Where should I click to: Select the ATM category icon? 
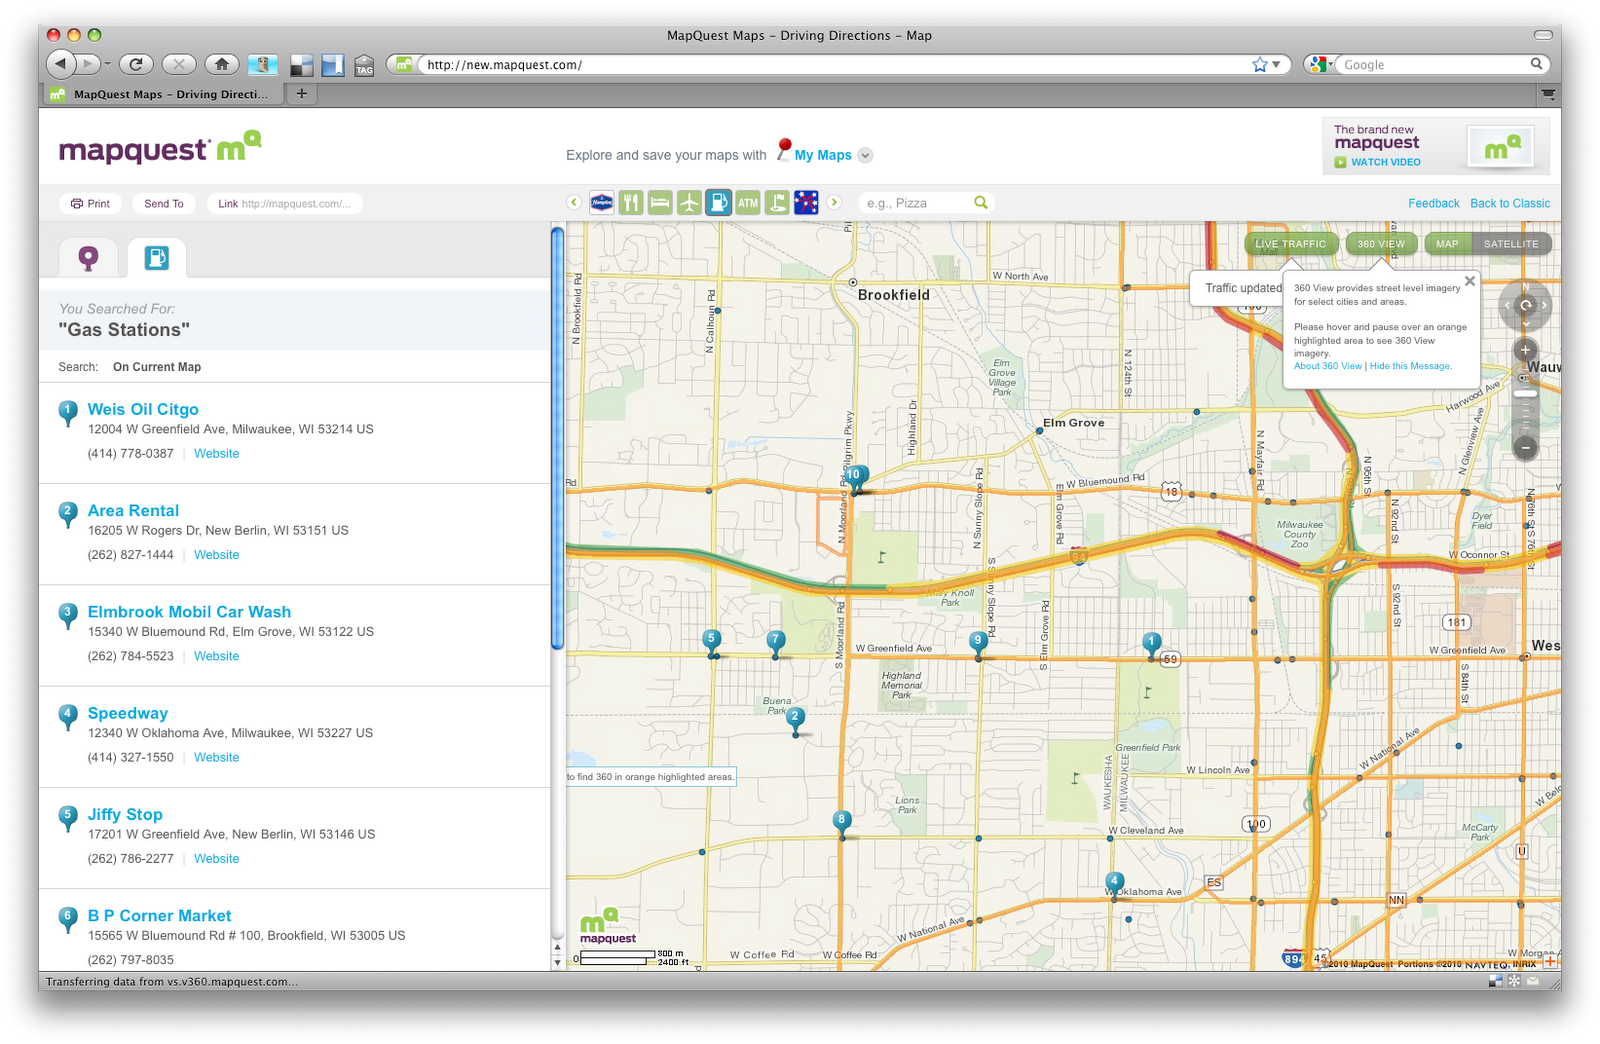click(x=748, y=203)
